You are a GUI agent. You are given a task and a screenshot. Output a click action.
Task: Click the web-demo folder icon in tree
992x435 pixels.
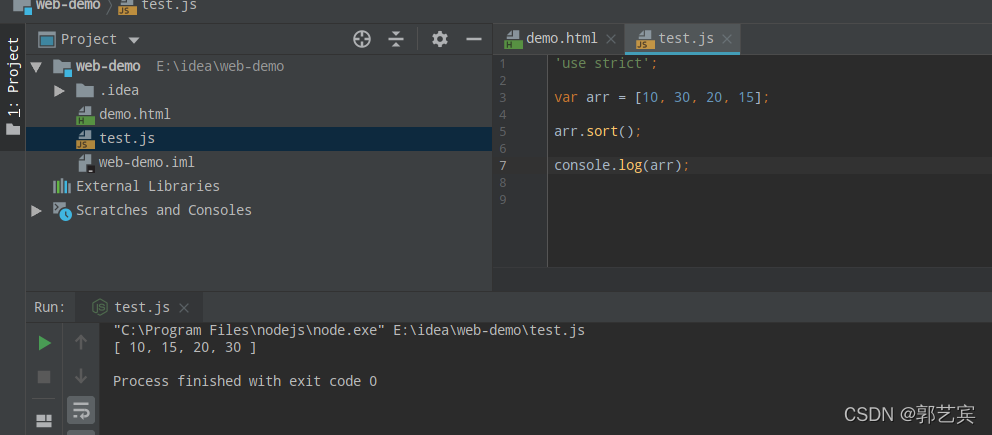(62, 66)
